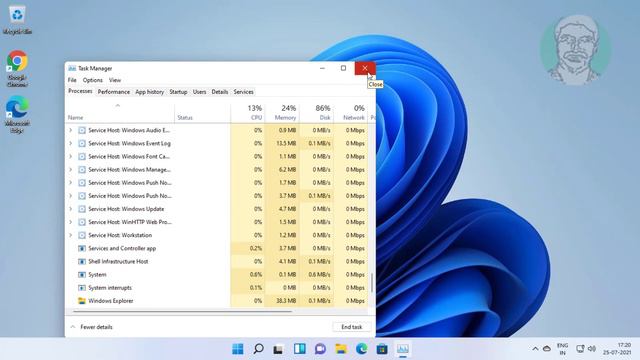
Task: Click the Windows Event Log gear icon
Action: click(x=82, y=143)
